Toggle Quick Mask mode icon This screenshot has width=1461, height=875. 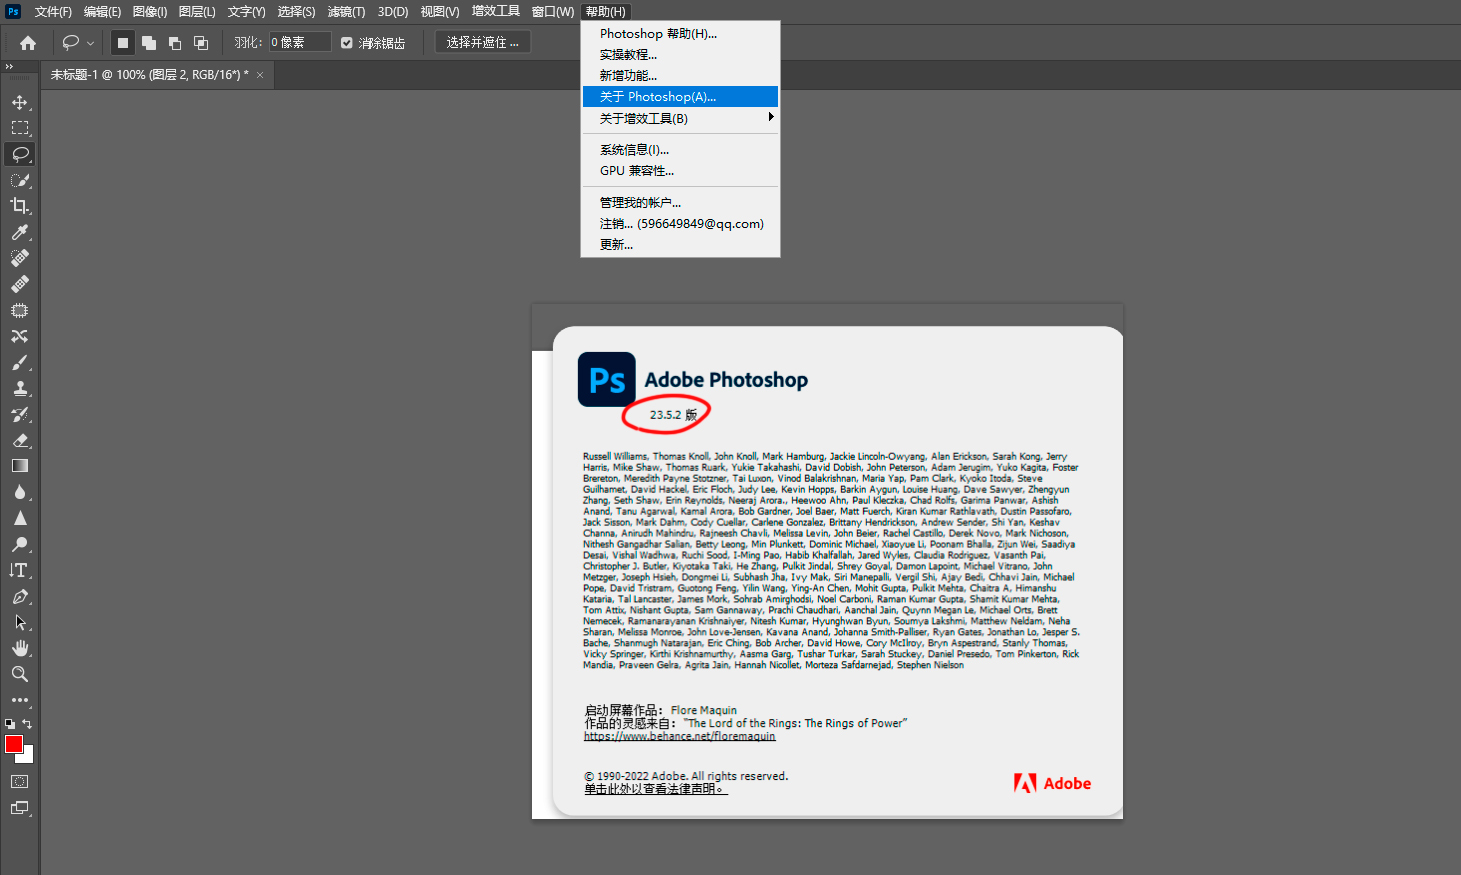pyautogui.click(x=19, y=782)
